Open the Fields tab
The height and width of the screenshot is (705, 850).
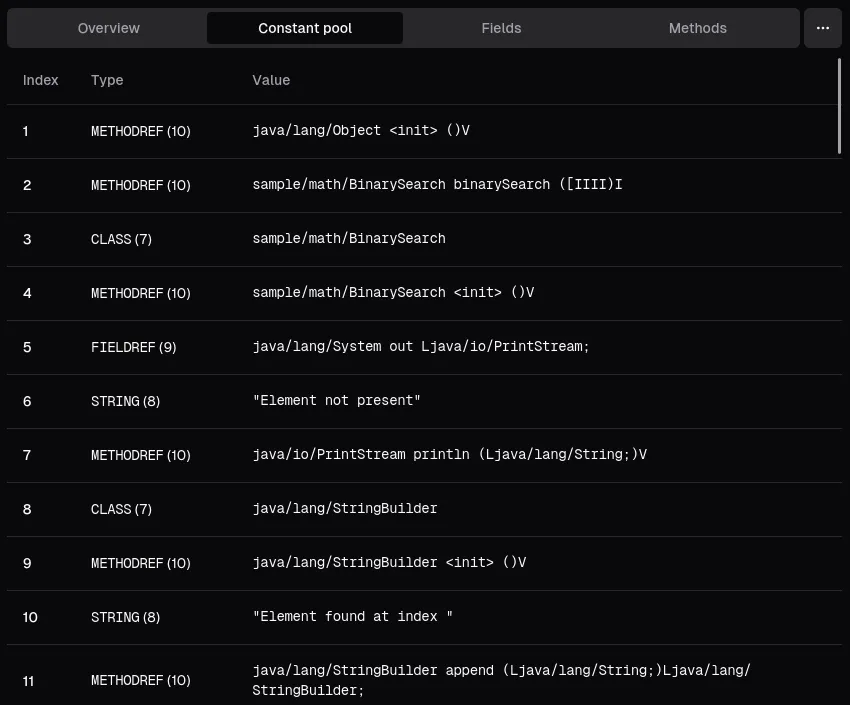tap(501, 28)
